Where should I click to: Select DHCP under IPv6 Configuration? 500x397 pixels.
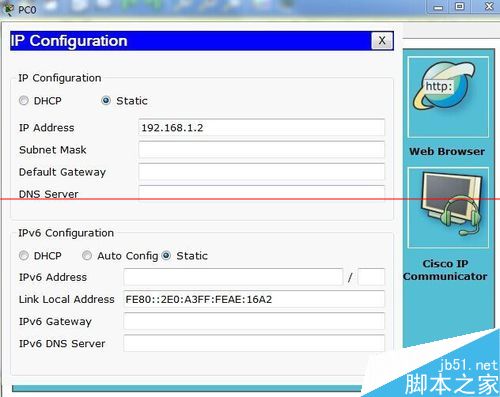[24, 256]
